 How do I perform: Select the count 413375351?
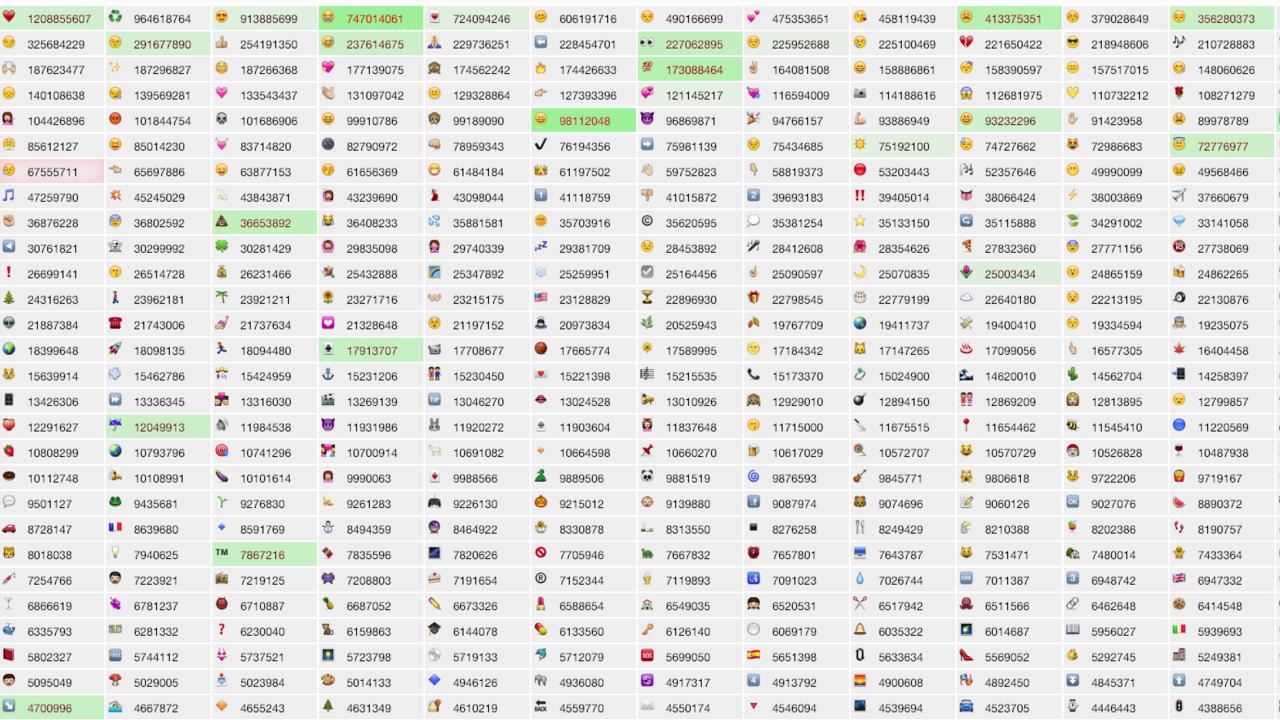point(1013,19)
